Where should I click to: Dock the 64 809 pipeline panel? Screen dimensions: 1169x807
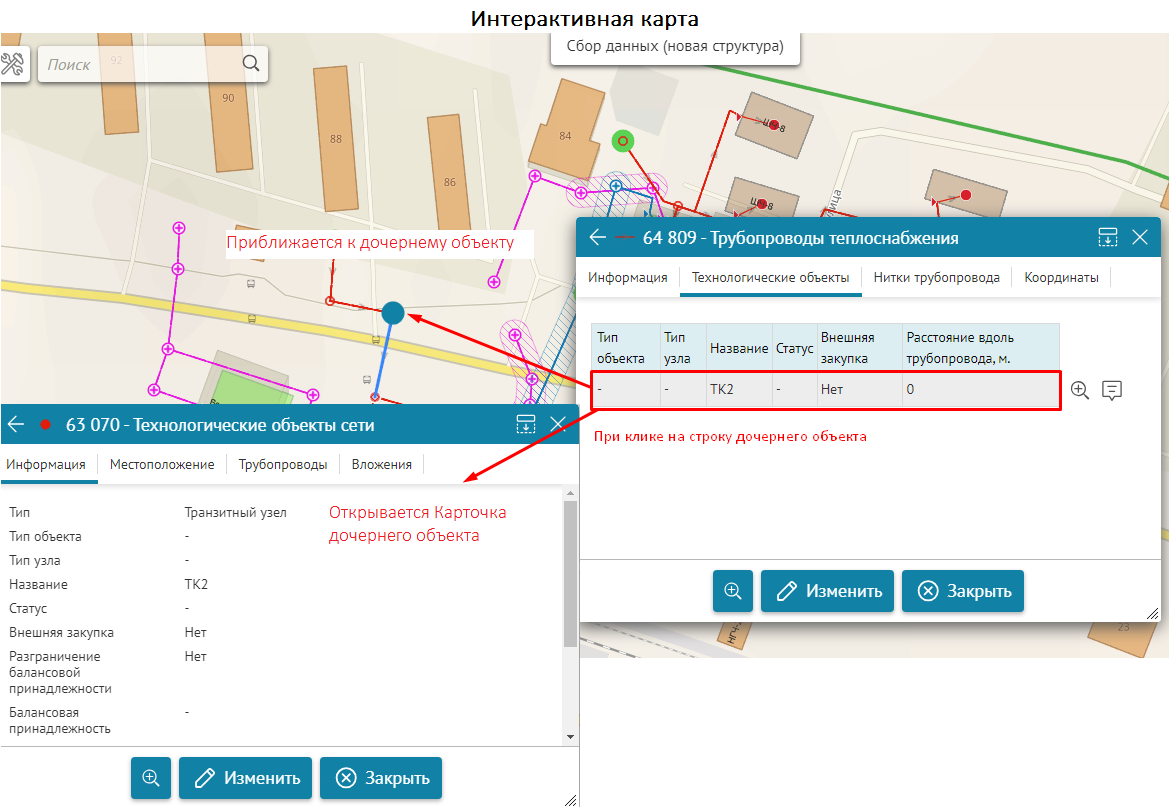coord(1107,237)
